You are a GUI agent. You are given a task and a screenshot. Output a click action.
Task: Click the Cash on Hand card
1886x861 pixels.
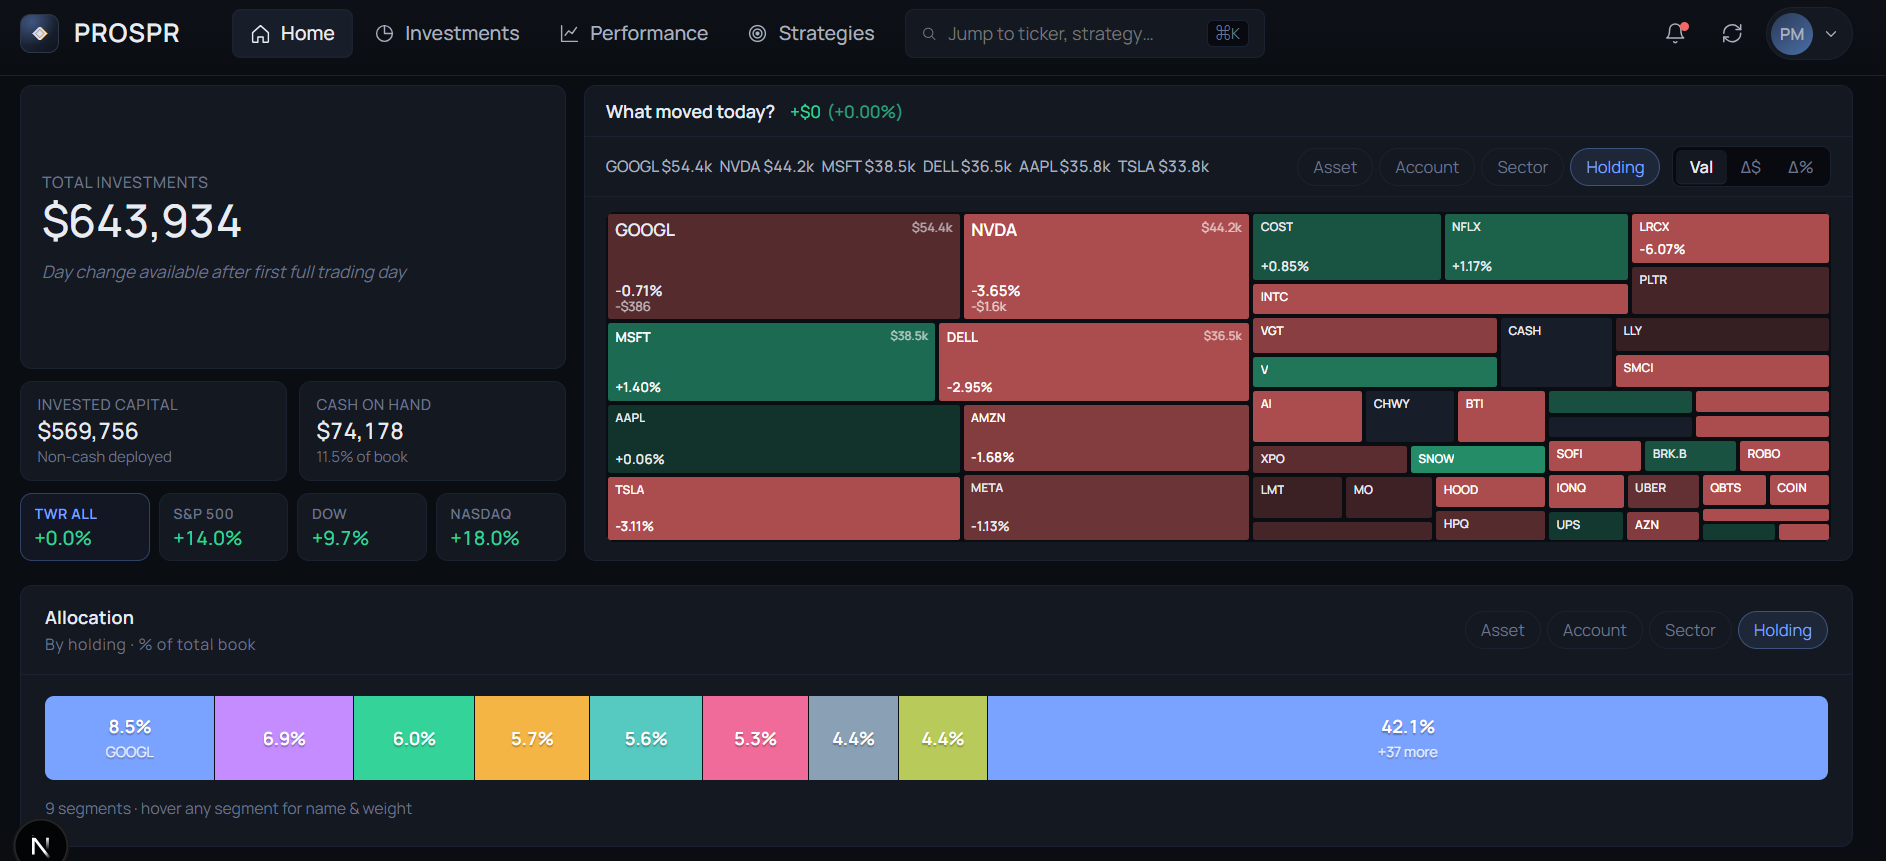pyautogui.click(x=432, y=431)
